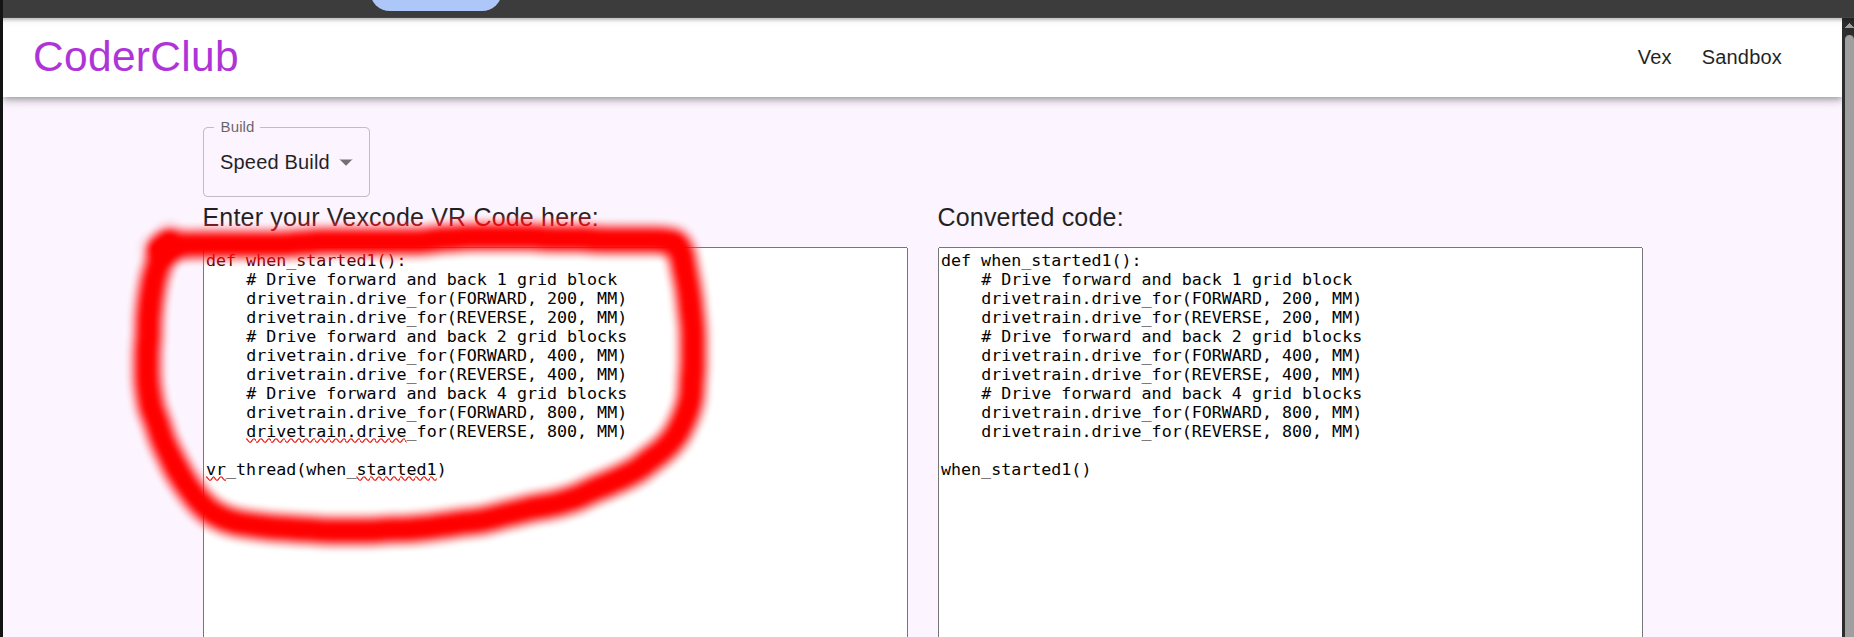Click the CoderClub logo

[136, 57]
